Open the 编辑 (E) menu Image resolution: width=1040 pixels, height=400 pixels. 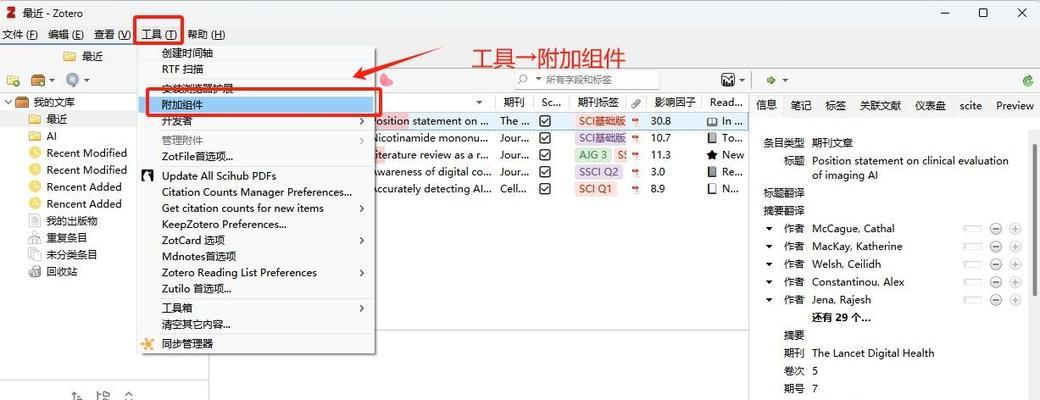pos(66,34)
